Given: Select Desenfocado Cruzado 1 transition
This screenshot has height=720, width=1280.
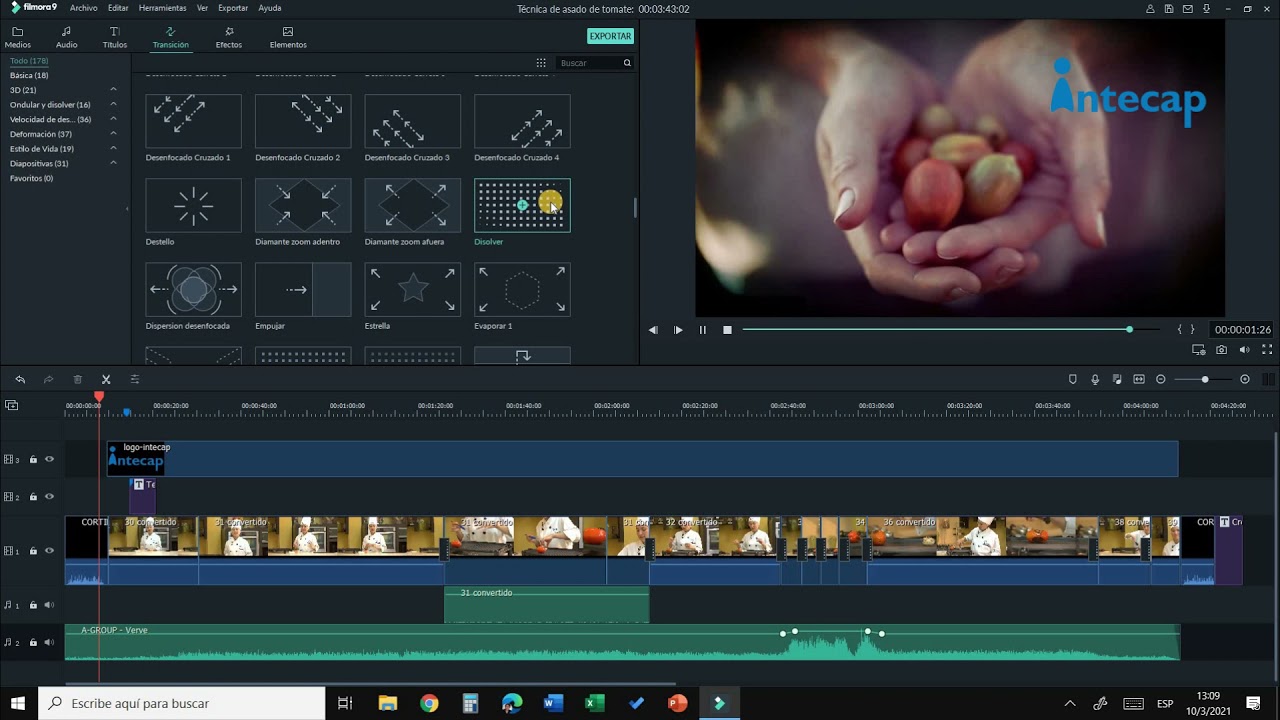Looking at the screenshot, I should 193,121.
